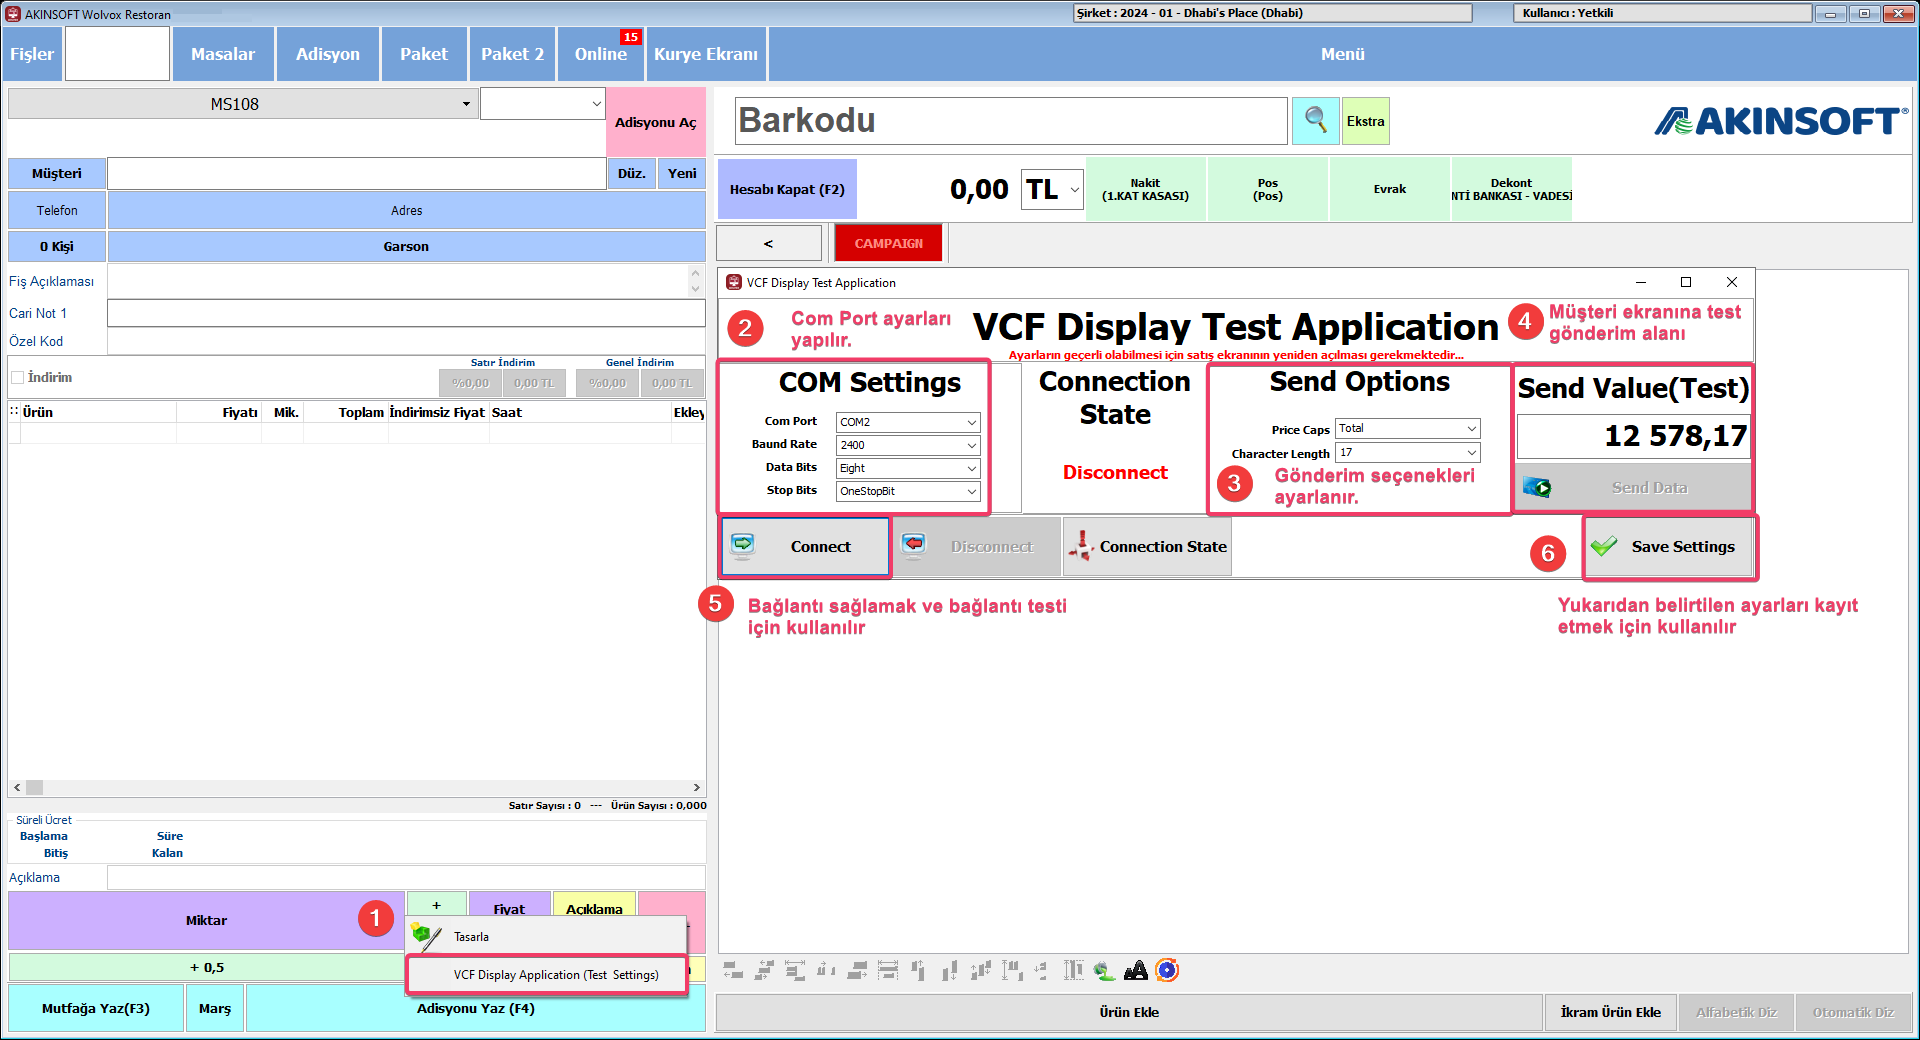The height and width of the screenshot is (1040, 1920).
Task: Click the align right edges icon
Action: [x=857, y=970]
